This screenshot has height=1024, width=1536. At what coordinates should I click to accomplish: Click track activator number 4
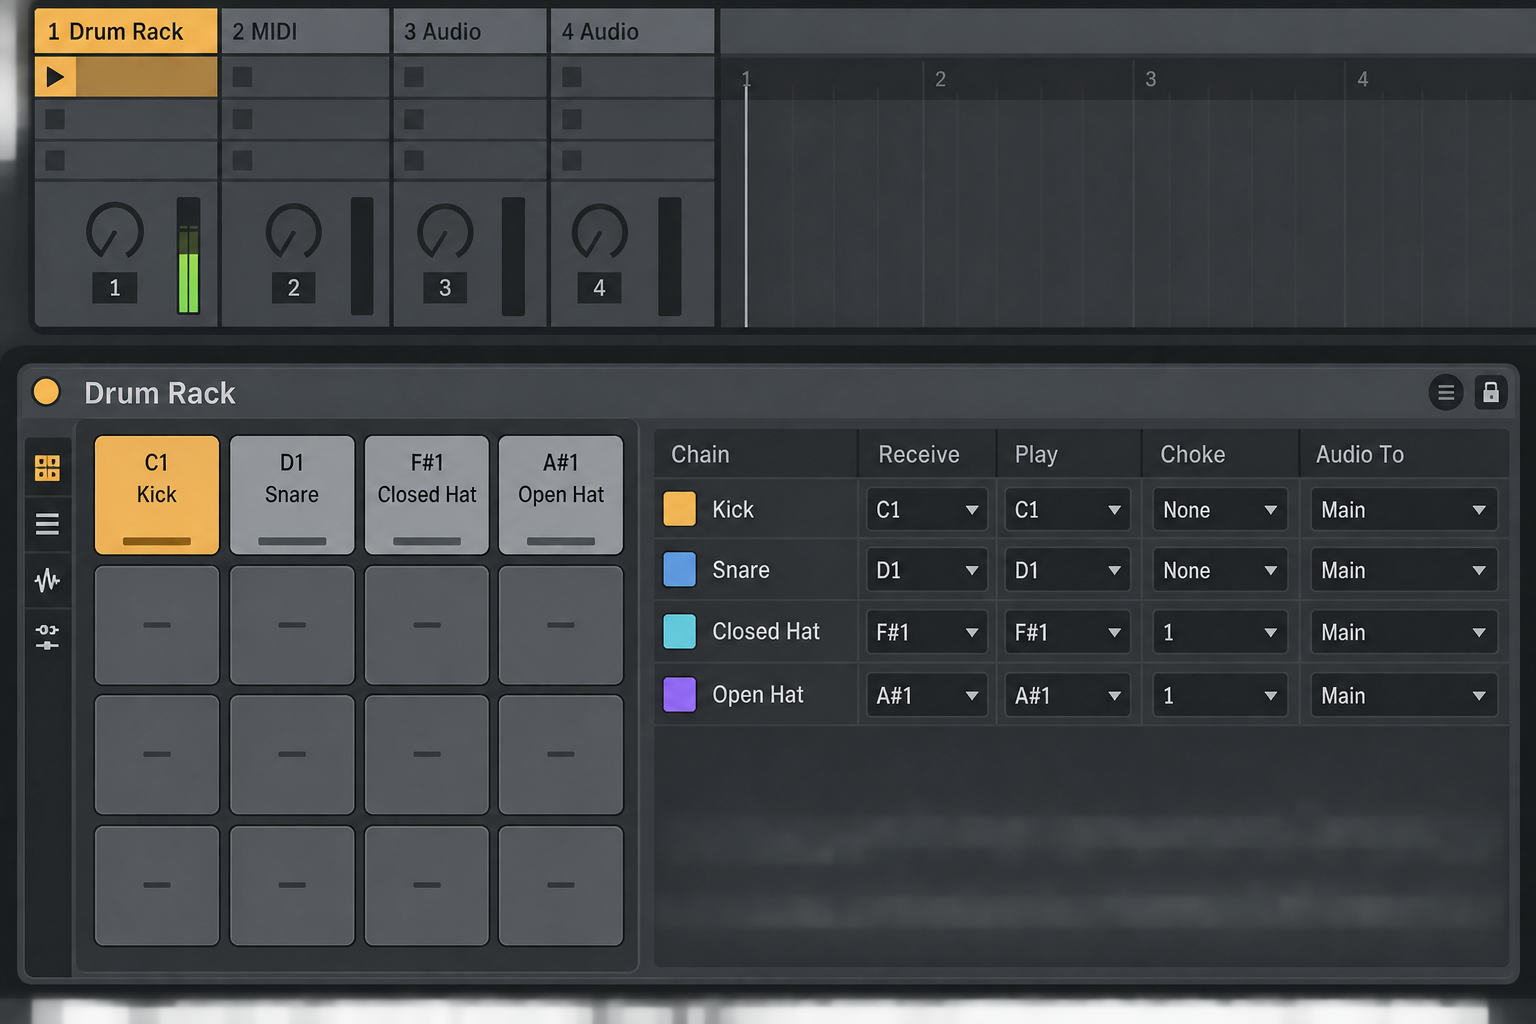tap(599, 288)
